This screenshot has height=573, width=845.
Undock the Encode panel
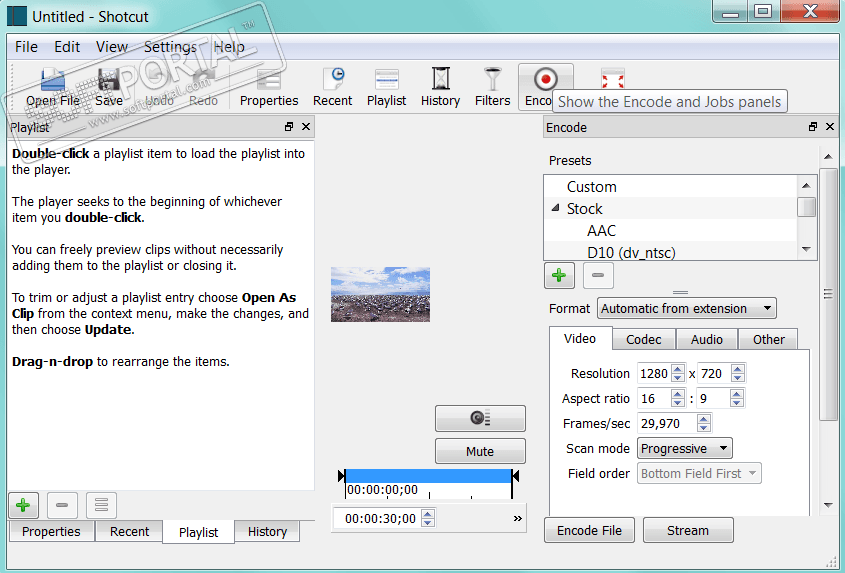(813, 127)
